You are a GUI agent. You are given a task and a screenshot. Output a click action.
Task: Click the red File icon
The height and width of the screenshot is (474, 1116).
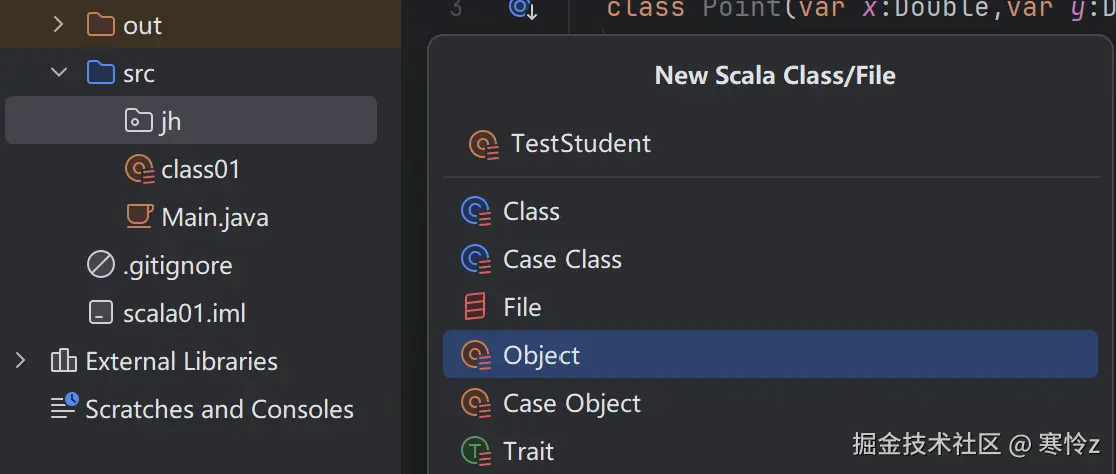pyautogui.click(x=475, y=308)
